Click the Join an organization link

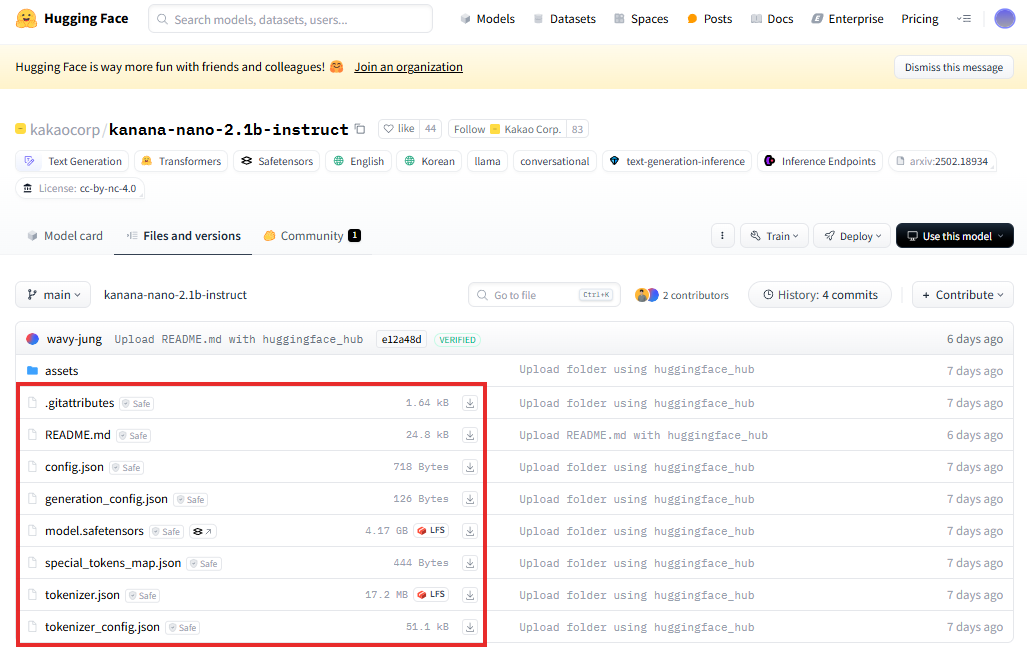409,67
